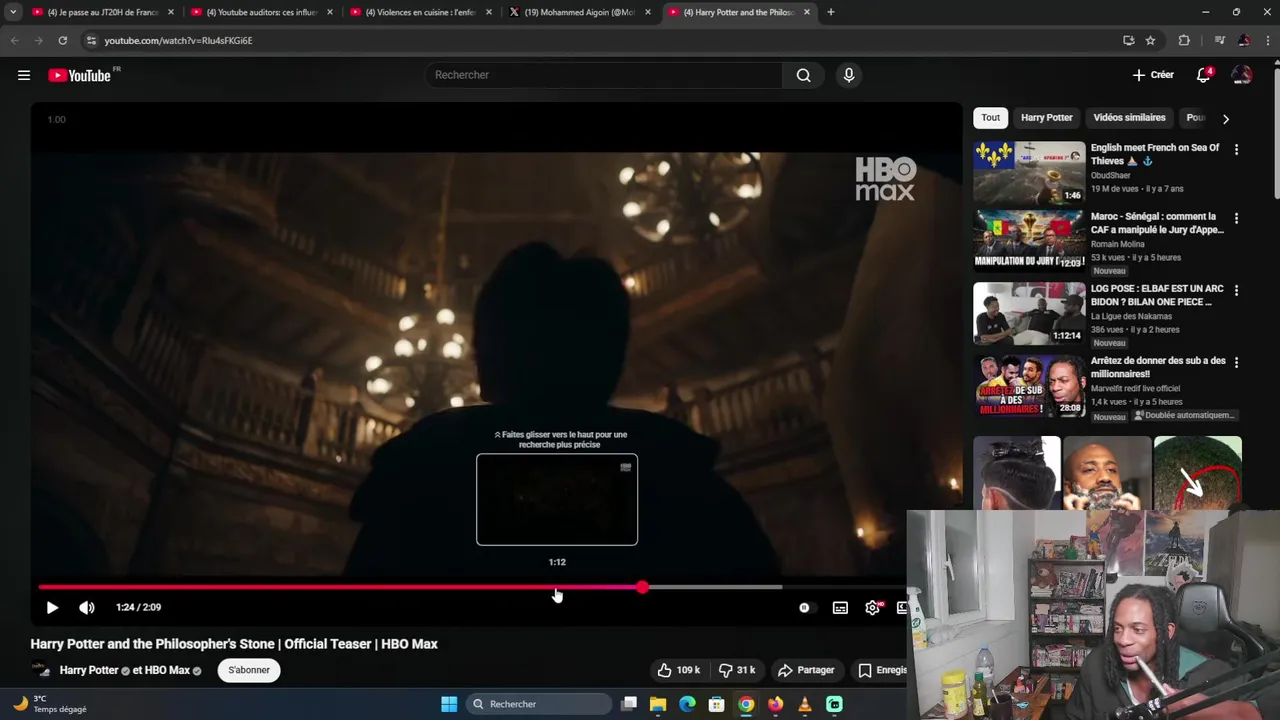Open the notifications bell
This screenshot has height=720, width=1280.
coord(1204,75)
